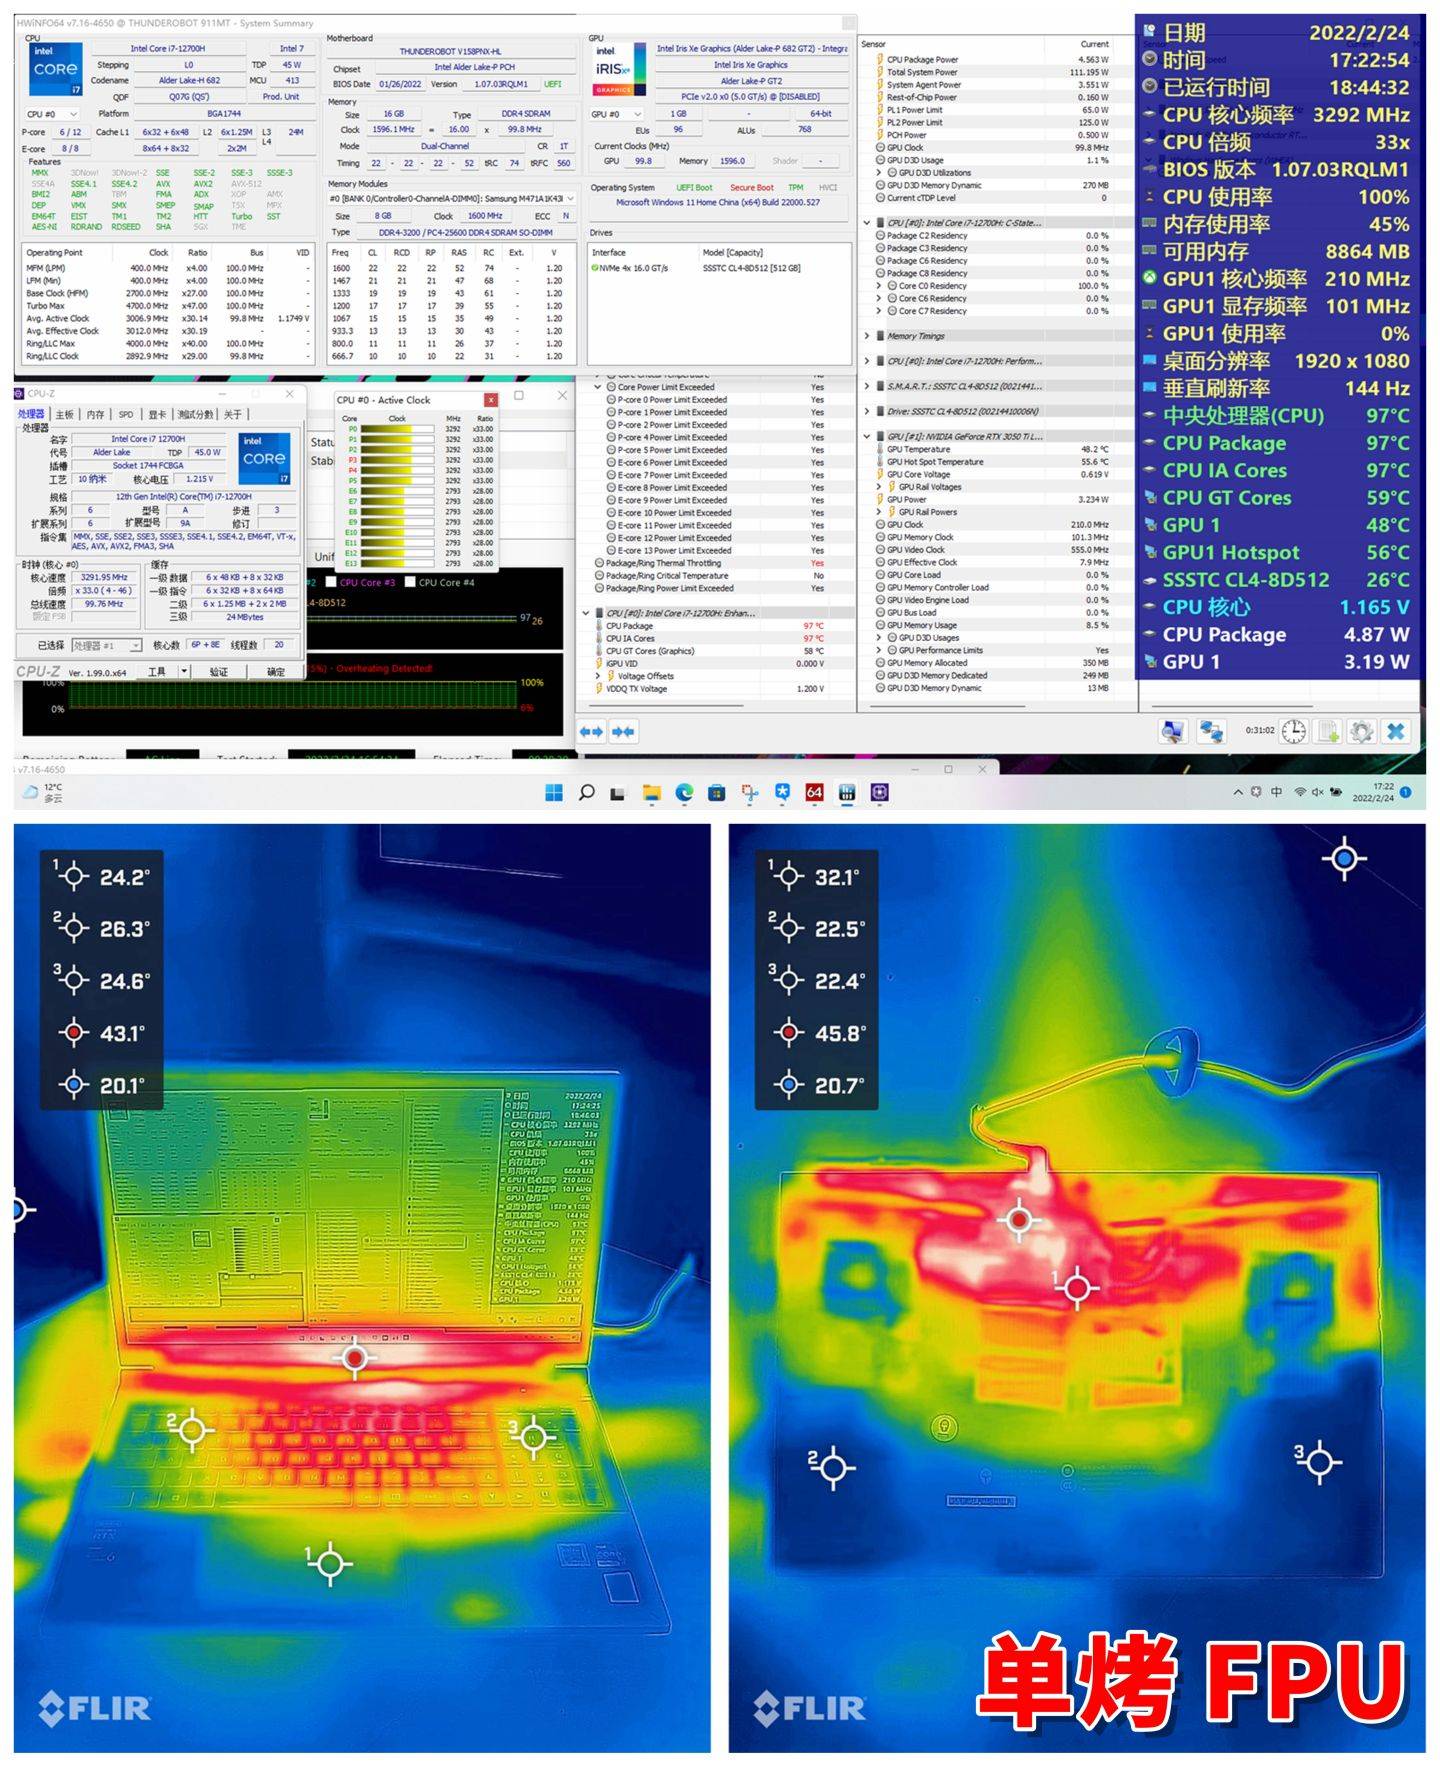
Task: Click CPU-Z 确定 button
Action: (x=276, y=671)
